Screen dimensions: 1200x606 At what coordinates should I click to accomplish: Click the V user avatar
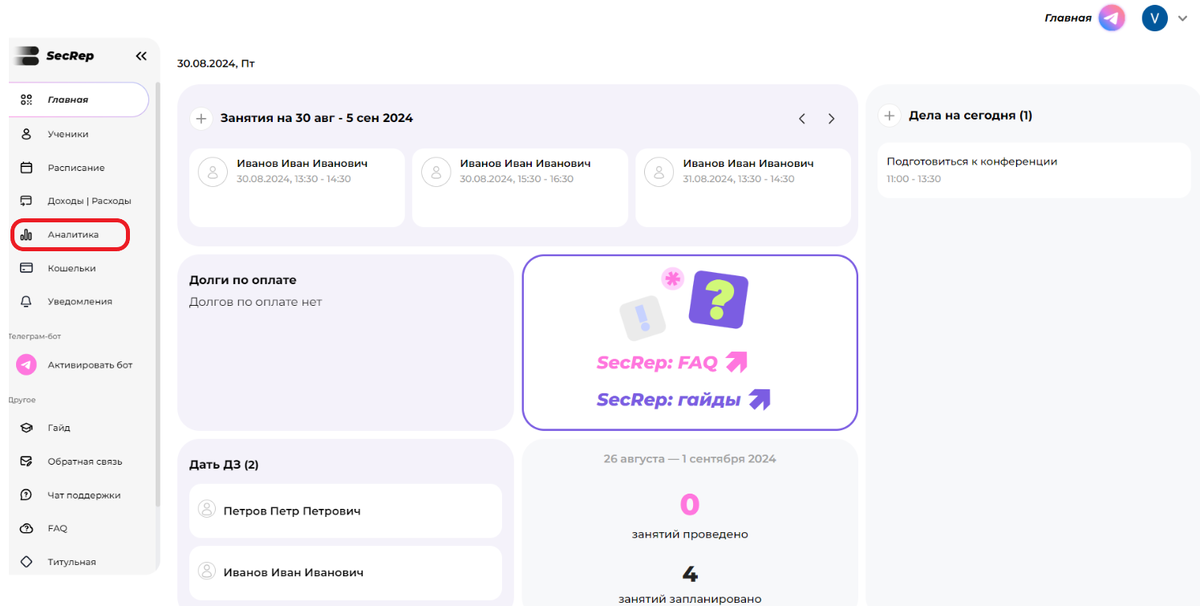point(1155,18)
